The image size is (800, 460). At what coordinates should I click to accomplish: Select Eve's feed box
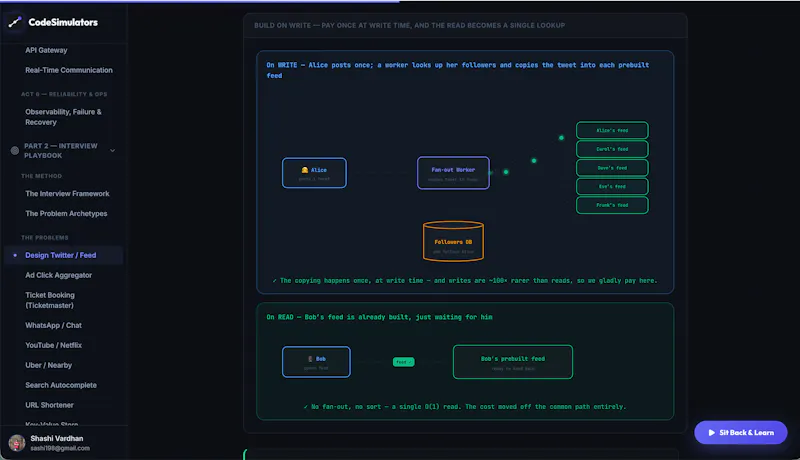coord(612,186)
